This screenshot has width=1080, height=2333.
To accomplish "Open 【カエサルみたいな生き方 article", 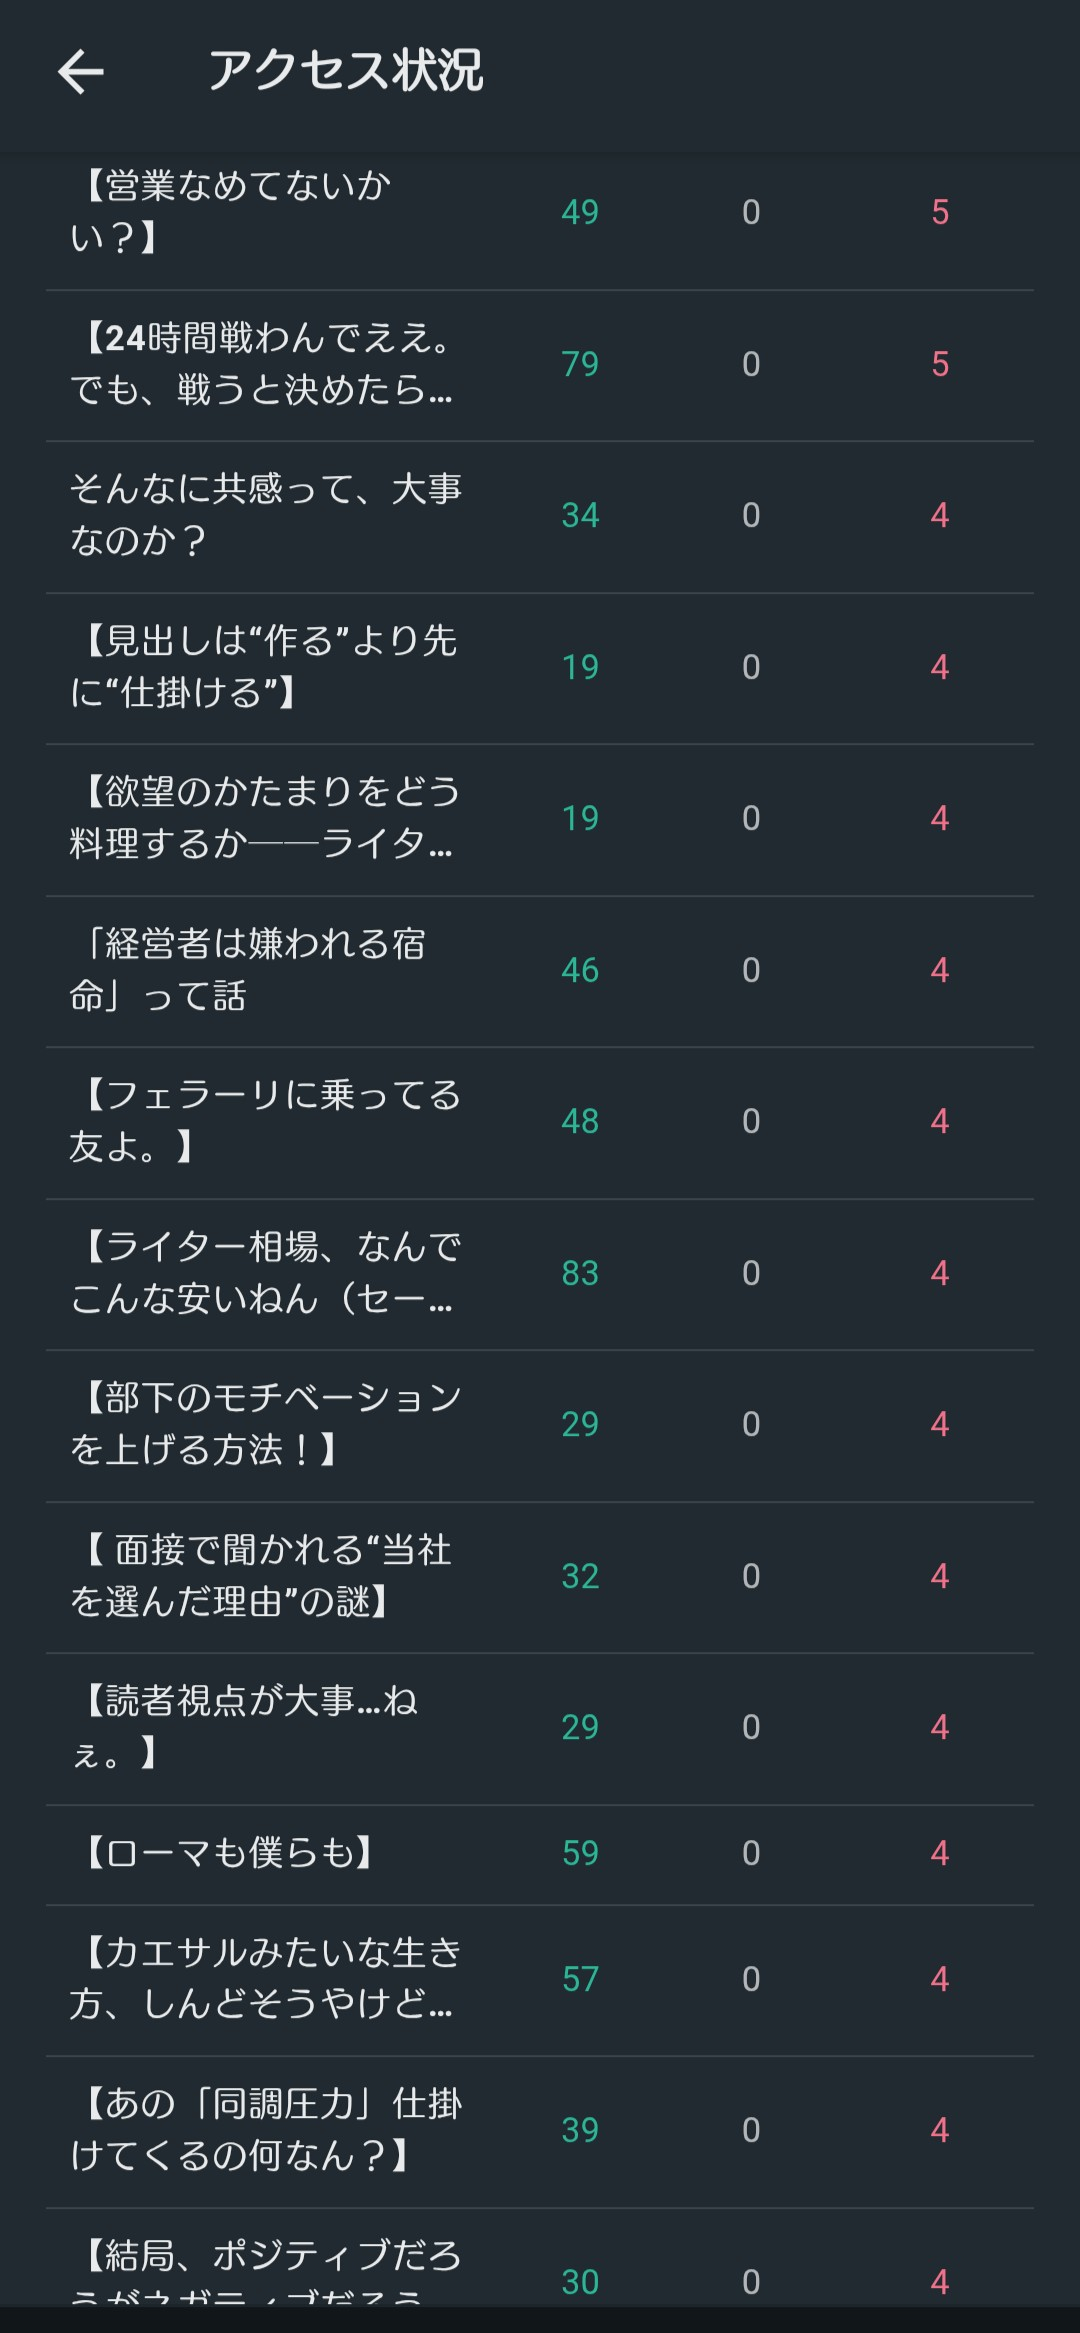I will click(x=266, y=1979).
